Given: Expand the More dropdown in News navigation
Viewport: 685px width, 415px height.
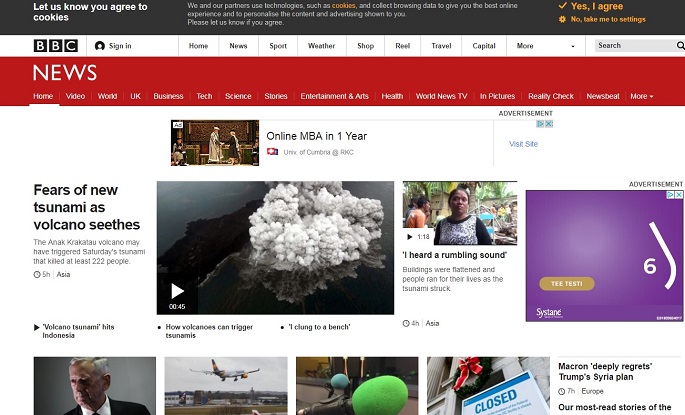Looking at the screenshot, I should [x=641, y=96].
